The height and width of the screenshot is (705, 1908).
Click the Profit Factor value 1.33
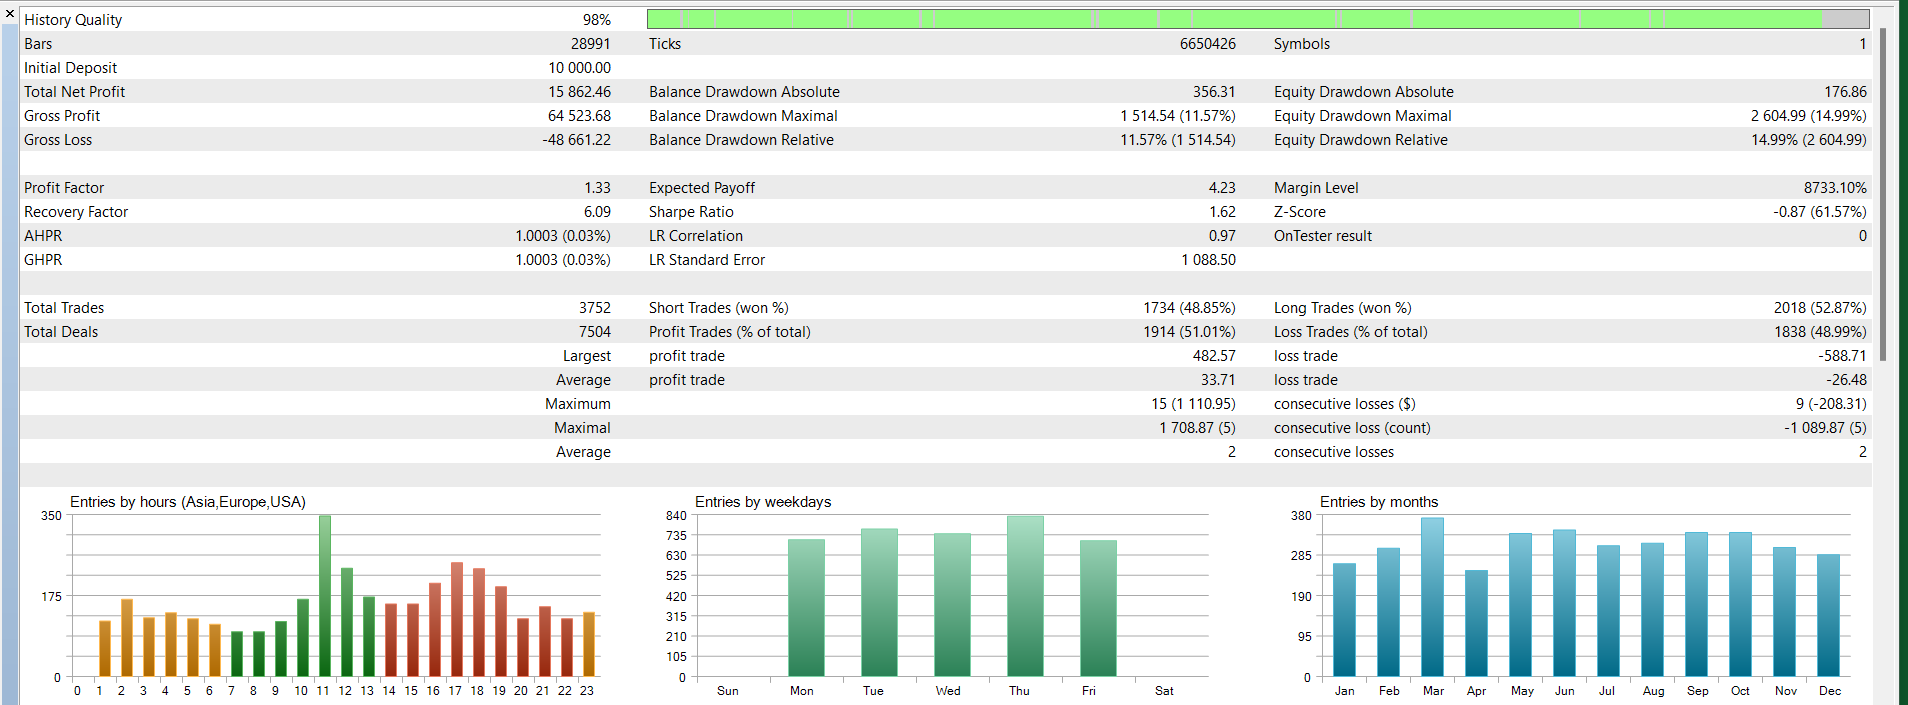pyautogui.click(x=598, y=188)
